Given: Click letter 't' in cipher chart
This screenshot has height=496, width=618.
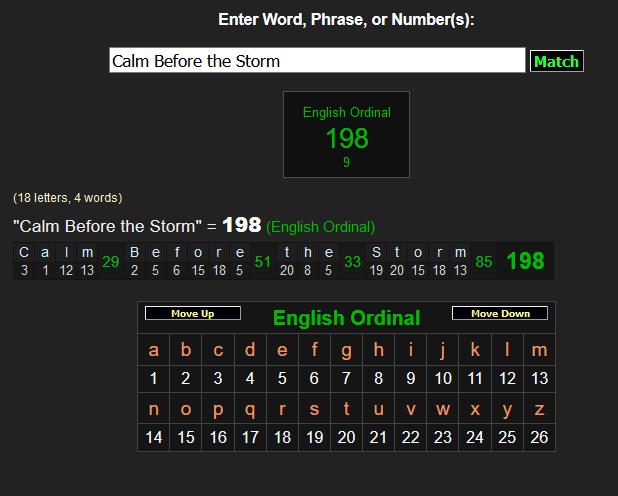Looking at the screenshot, I should 346,408.
